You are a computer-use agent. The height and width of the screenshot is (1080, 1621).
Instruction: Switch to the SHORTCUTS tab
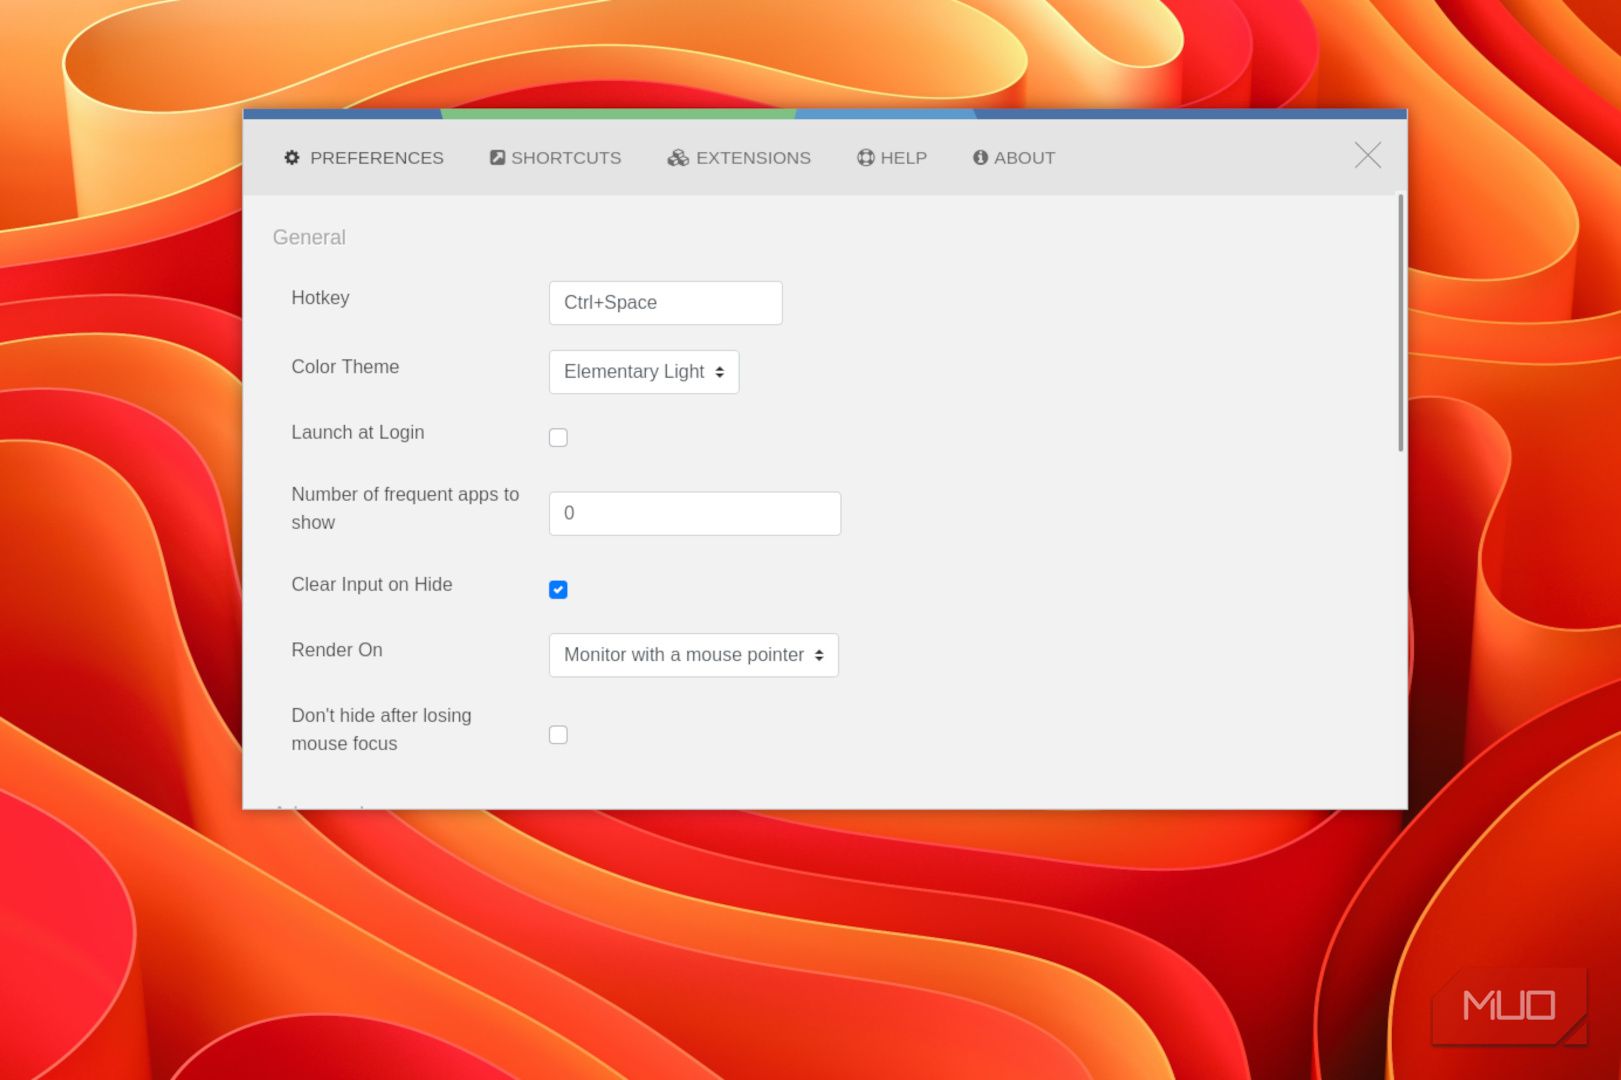point(555,158)
